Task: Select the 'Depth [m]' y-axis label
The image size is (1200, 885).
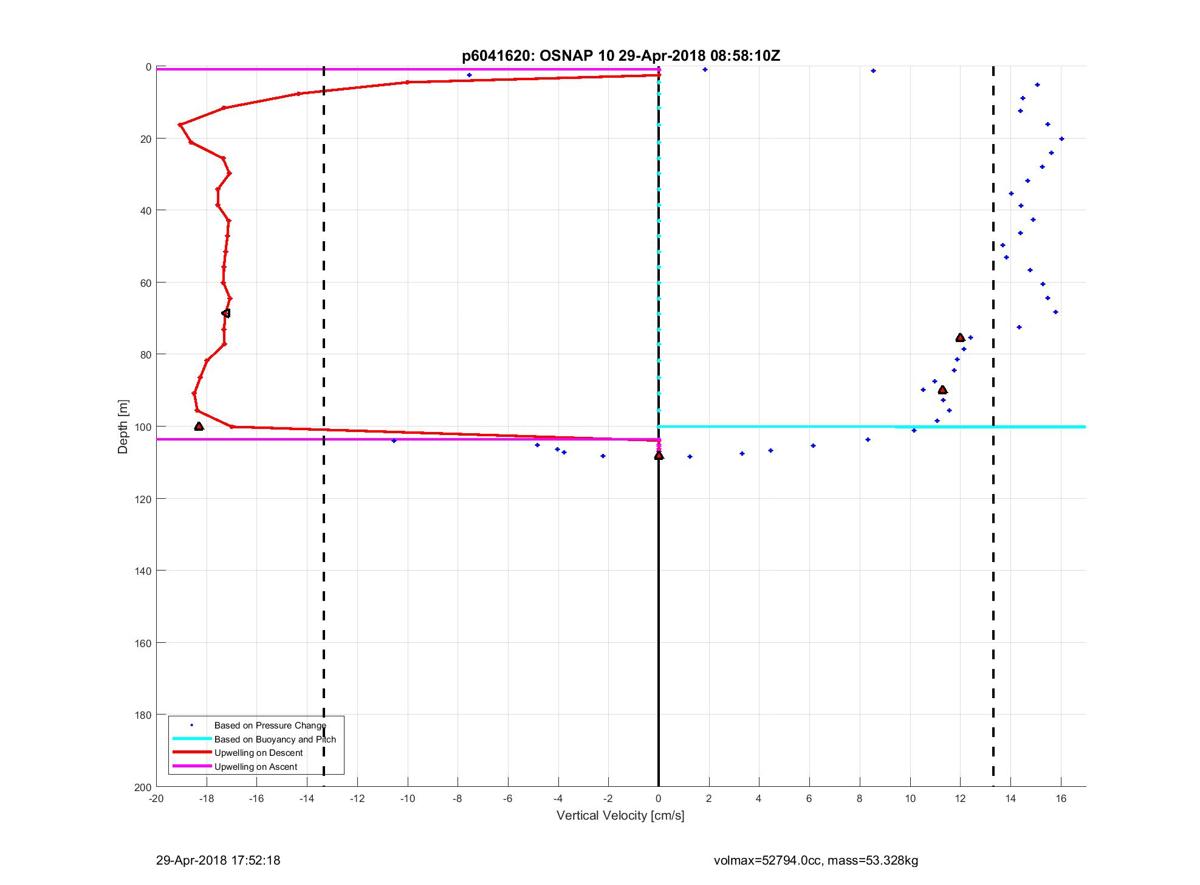Action: coord(123,427)
